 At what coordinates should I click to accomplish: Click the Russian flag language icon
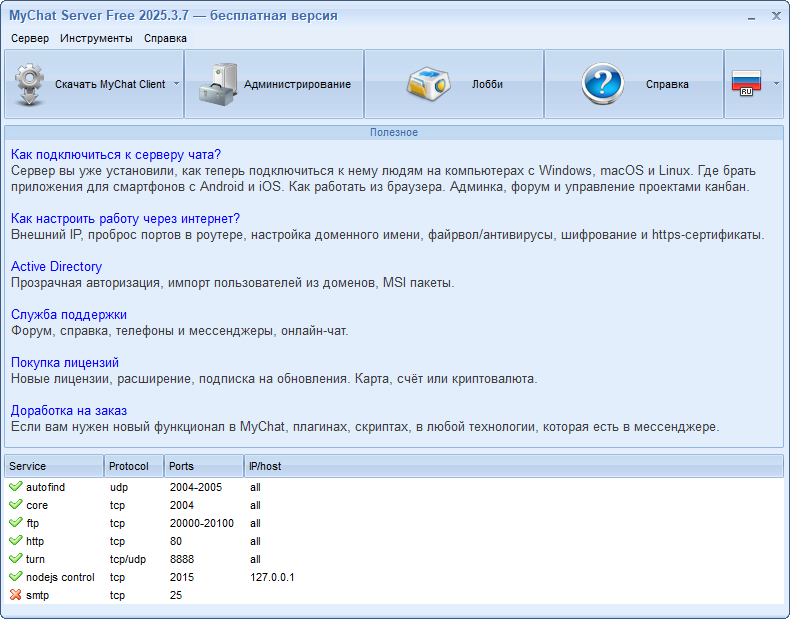click(746, 84)
